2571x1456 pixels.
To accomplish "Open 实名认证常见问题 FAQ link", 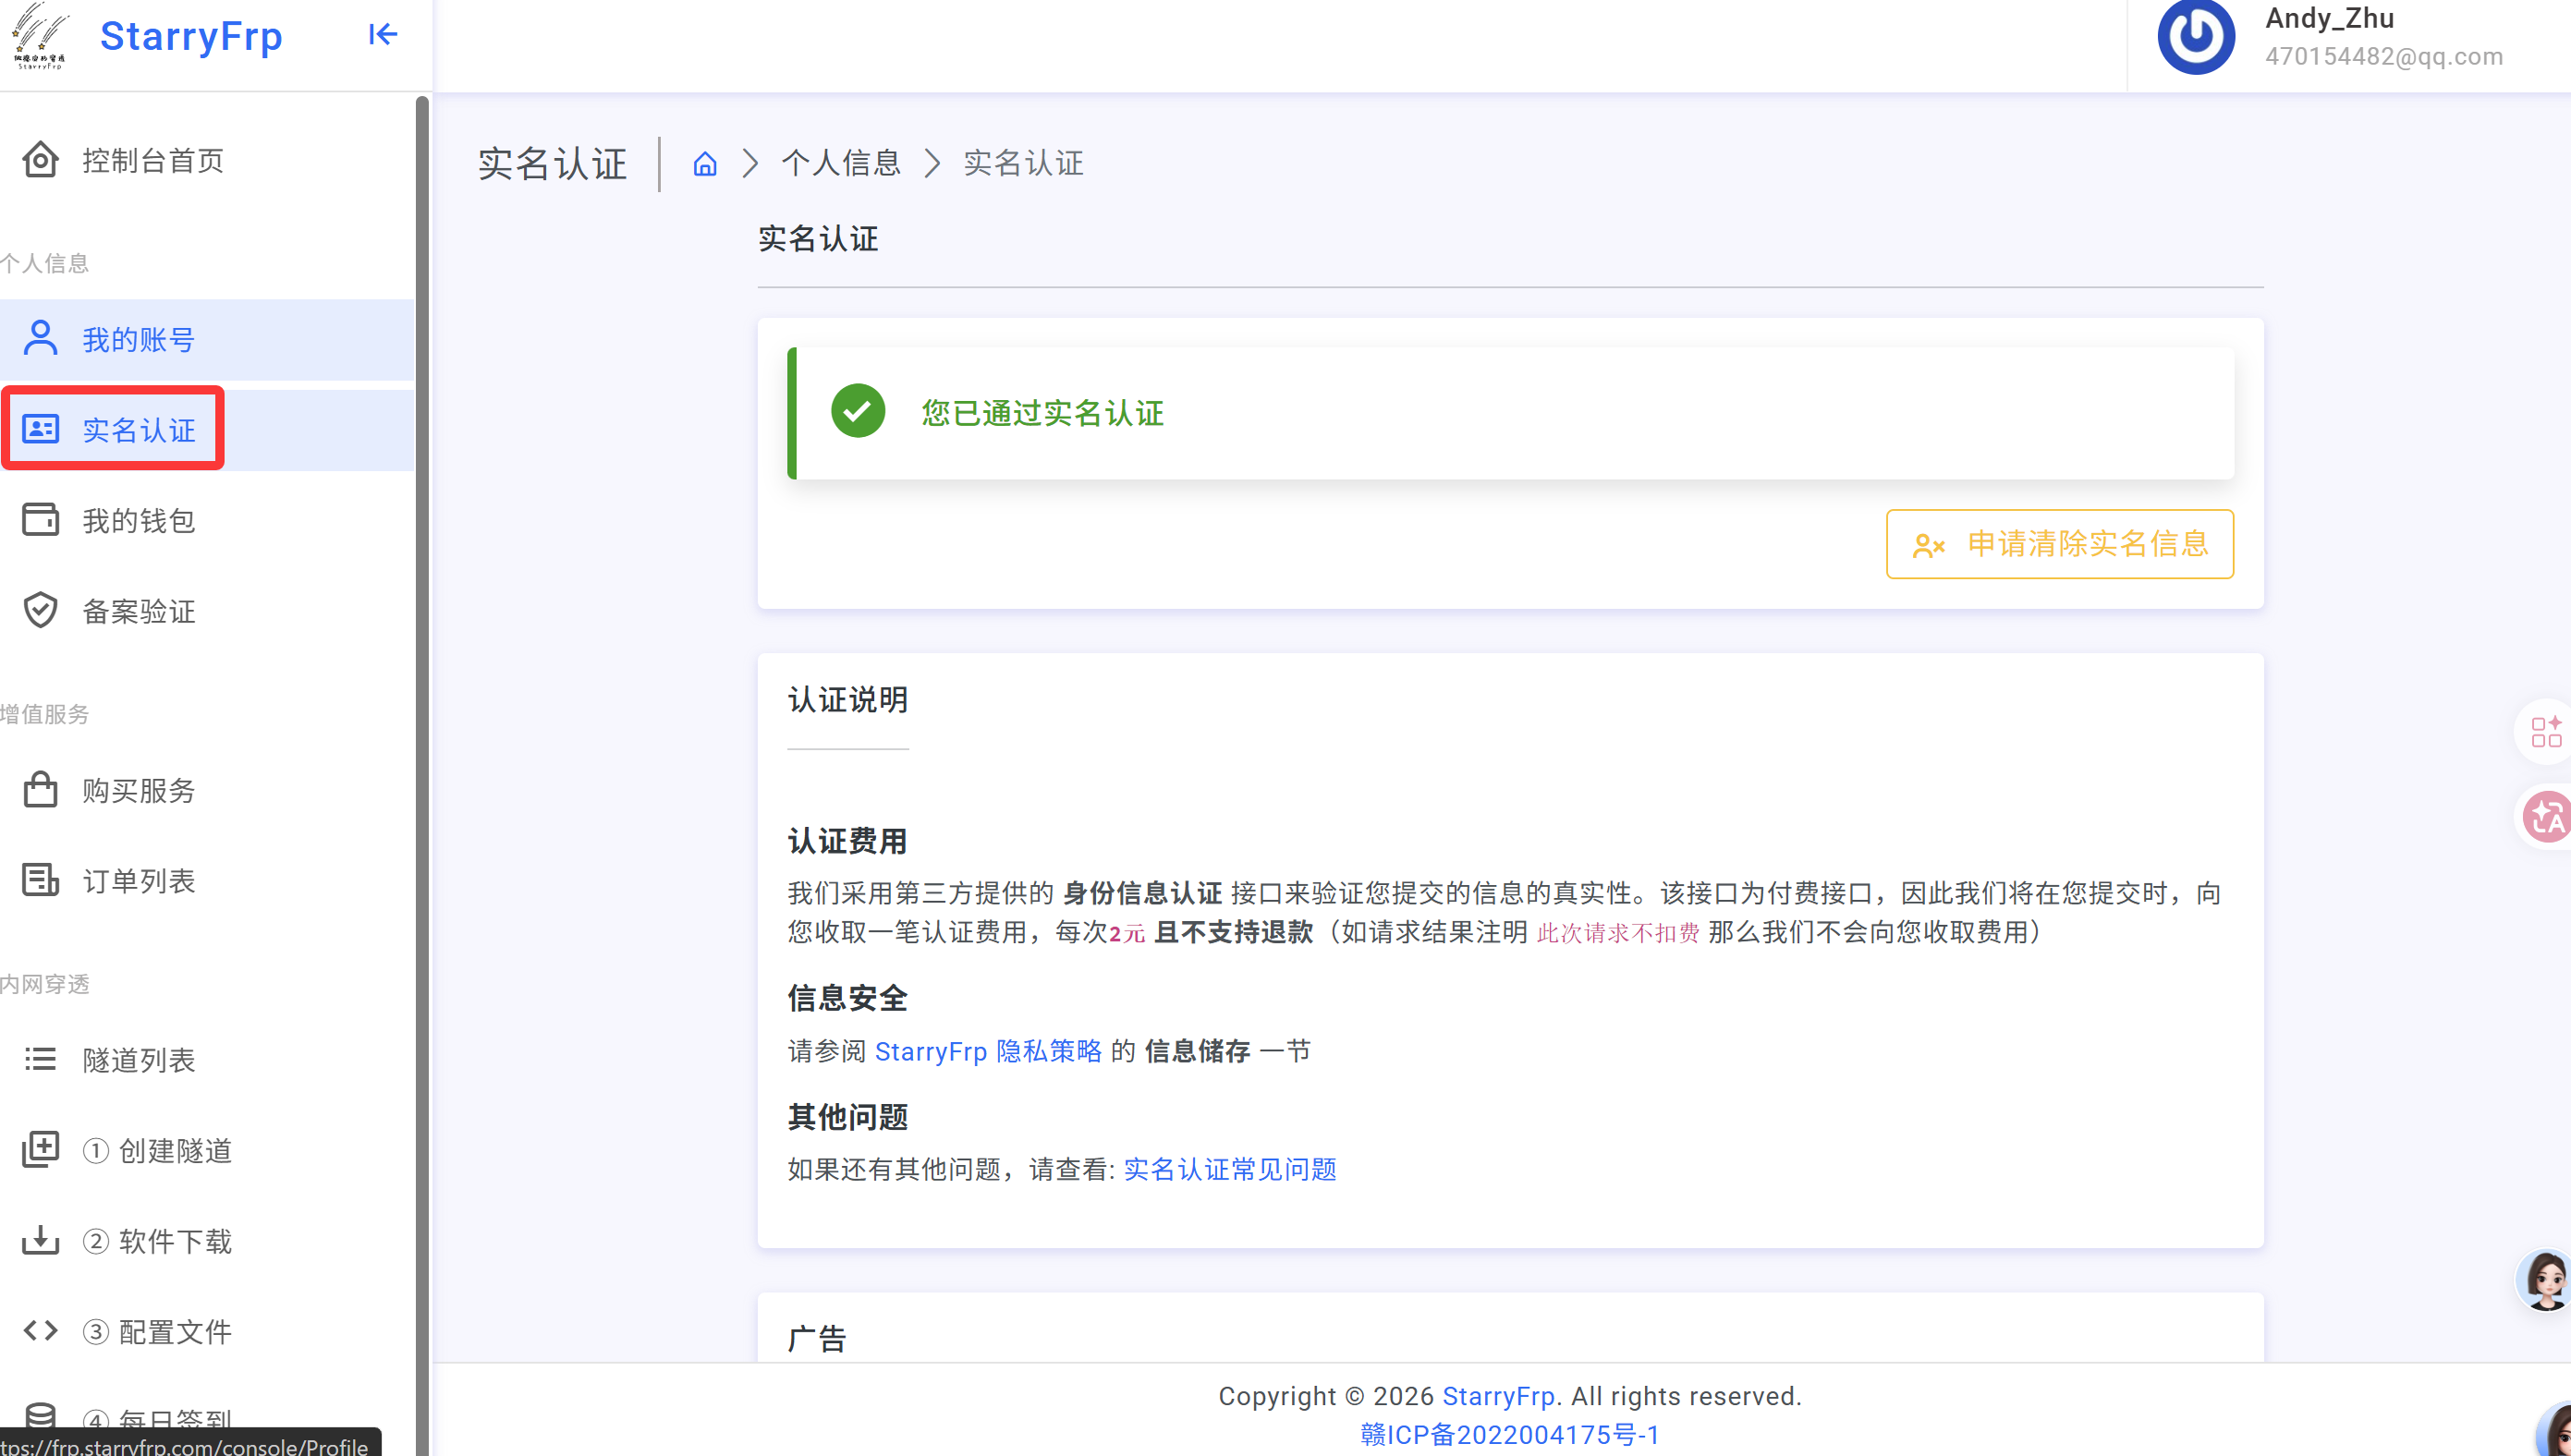I will tap(1229, 1169).
